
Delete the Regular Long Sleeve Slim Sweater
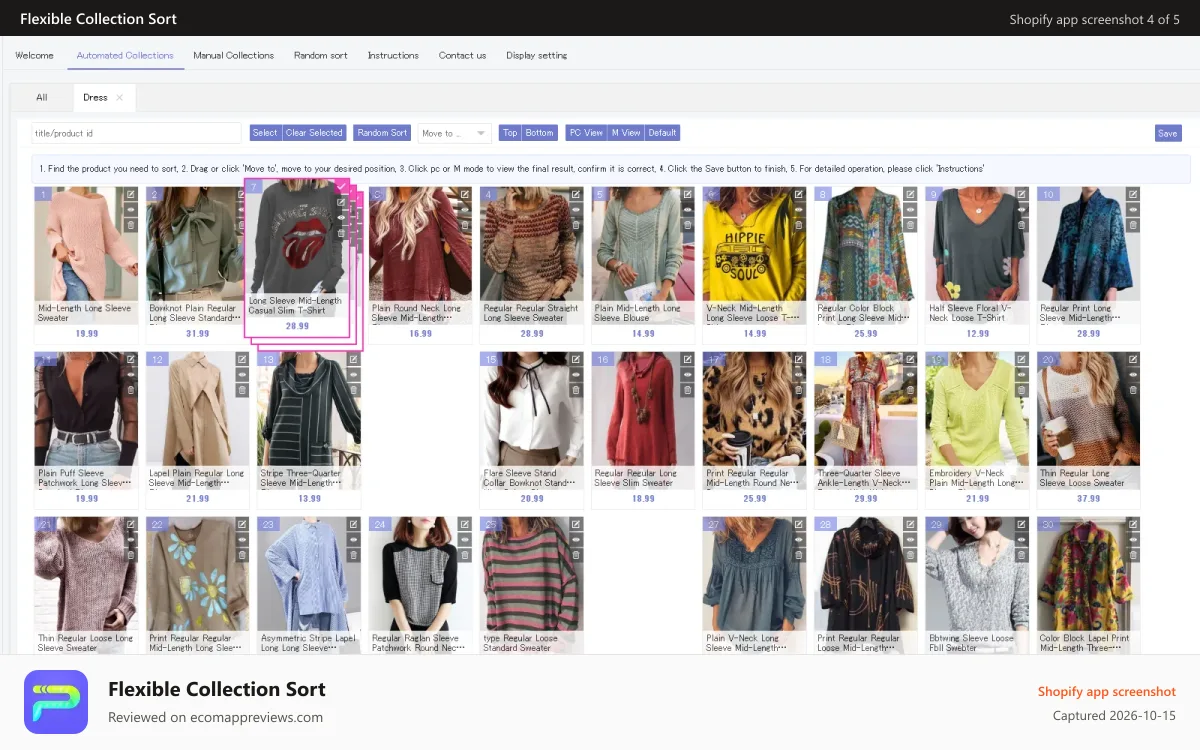[688, 391]
